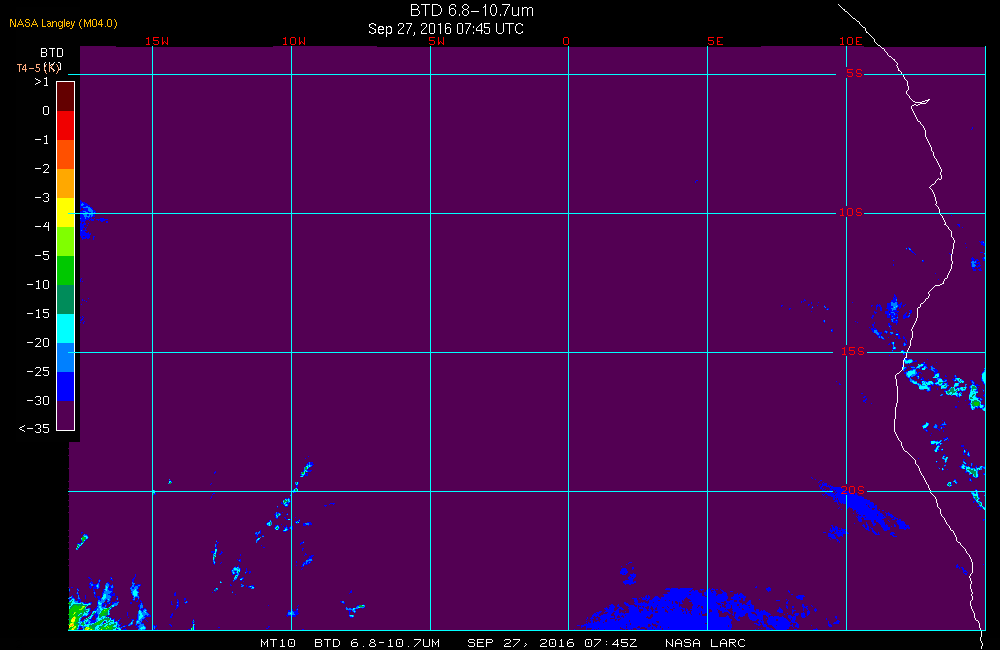Click the '20S' latitude label

852,490
